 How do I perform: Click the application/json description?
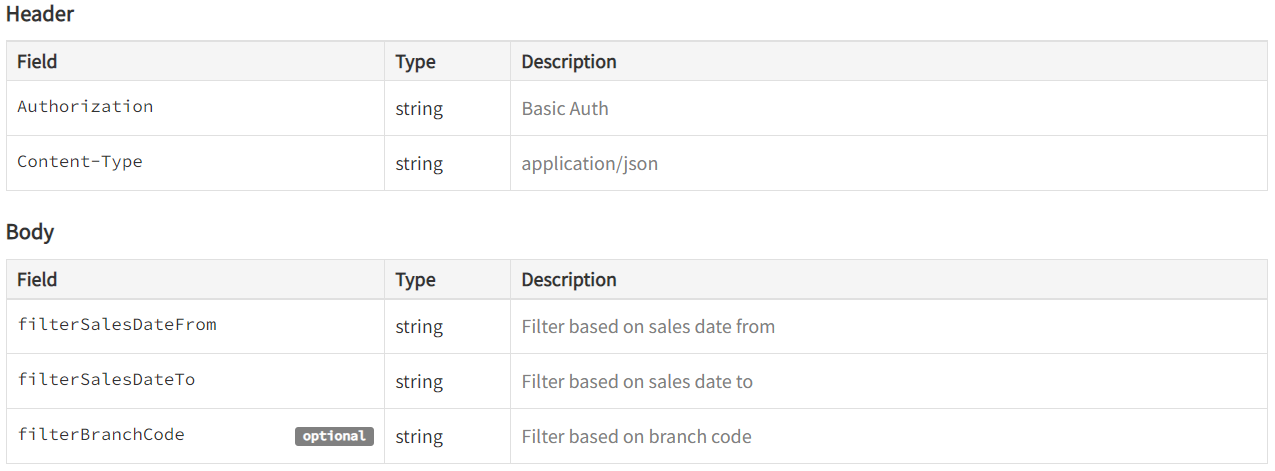[x=590, y=163]
